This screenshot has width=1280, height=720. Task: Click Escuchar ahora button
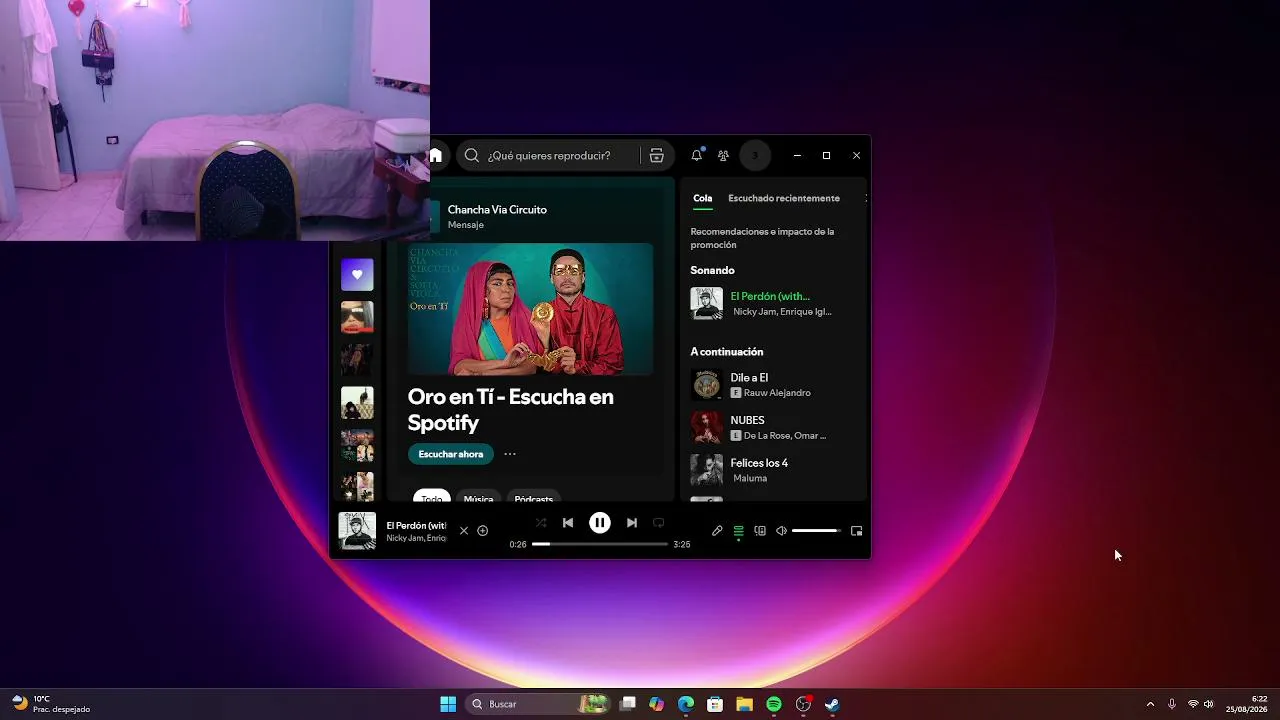pyautogui.click(x=450, y=454)
